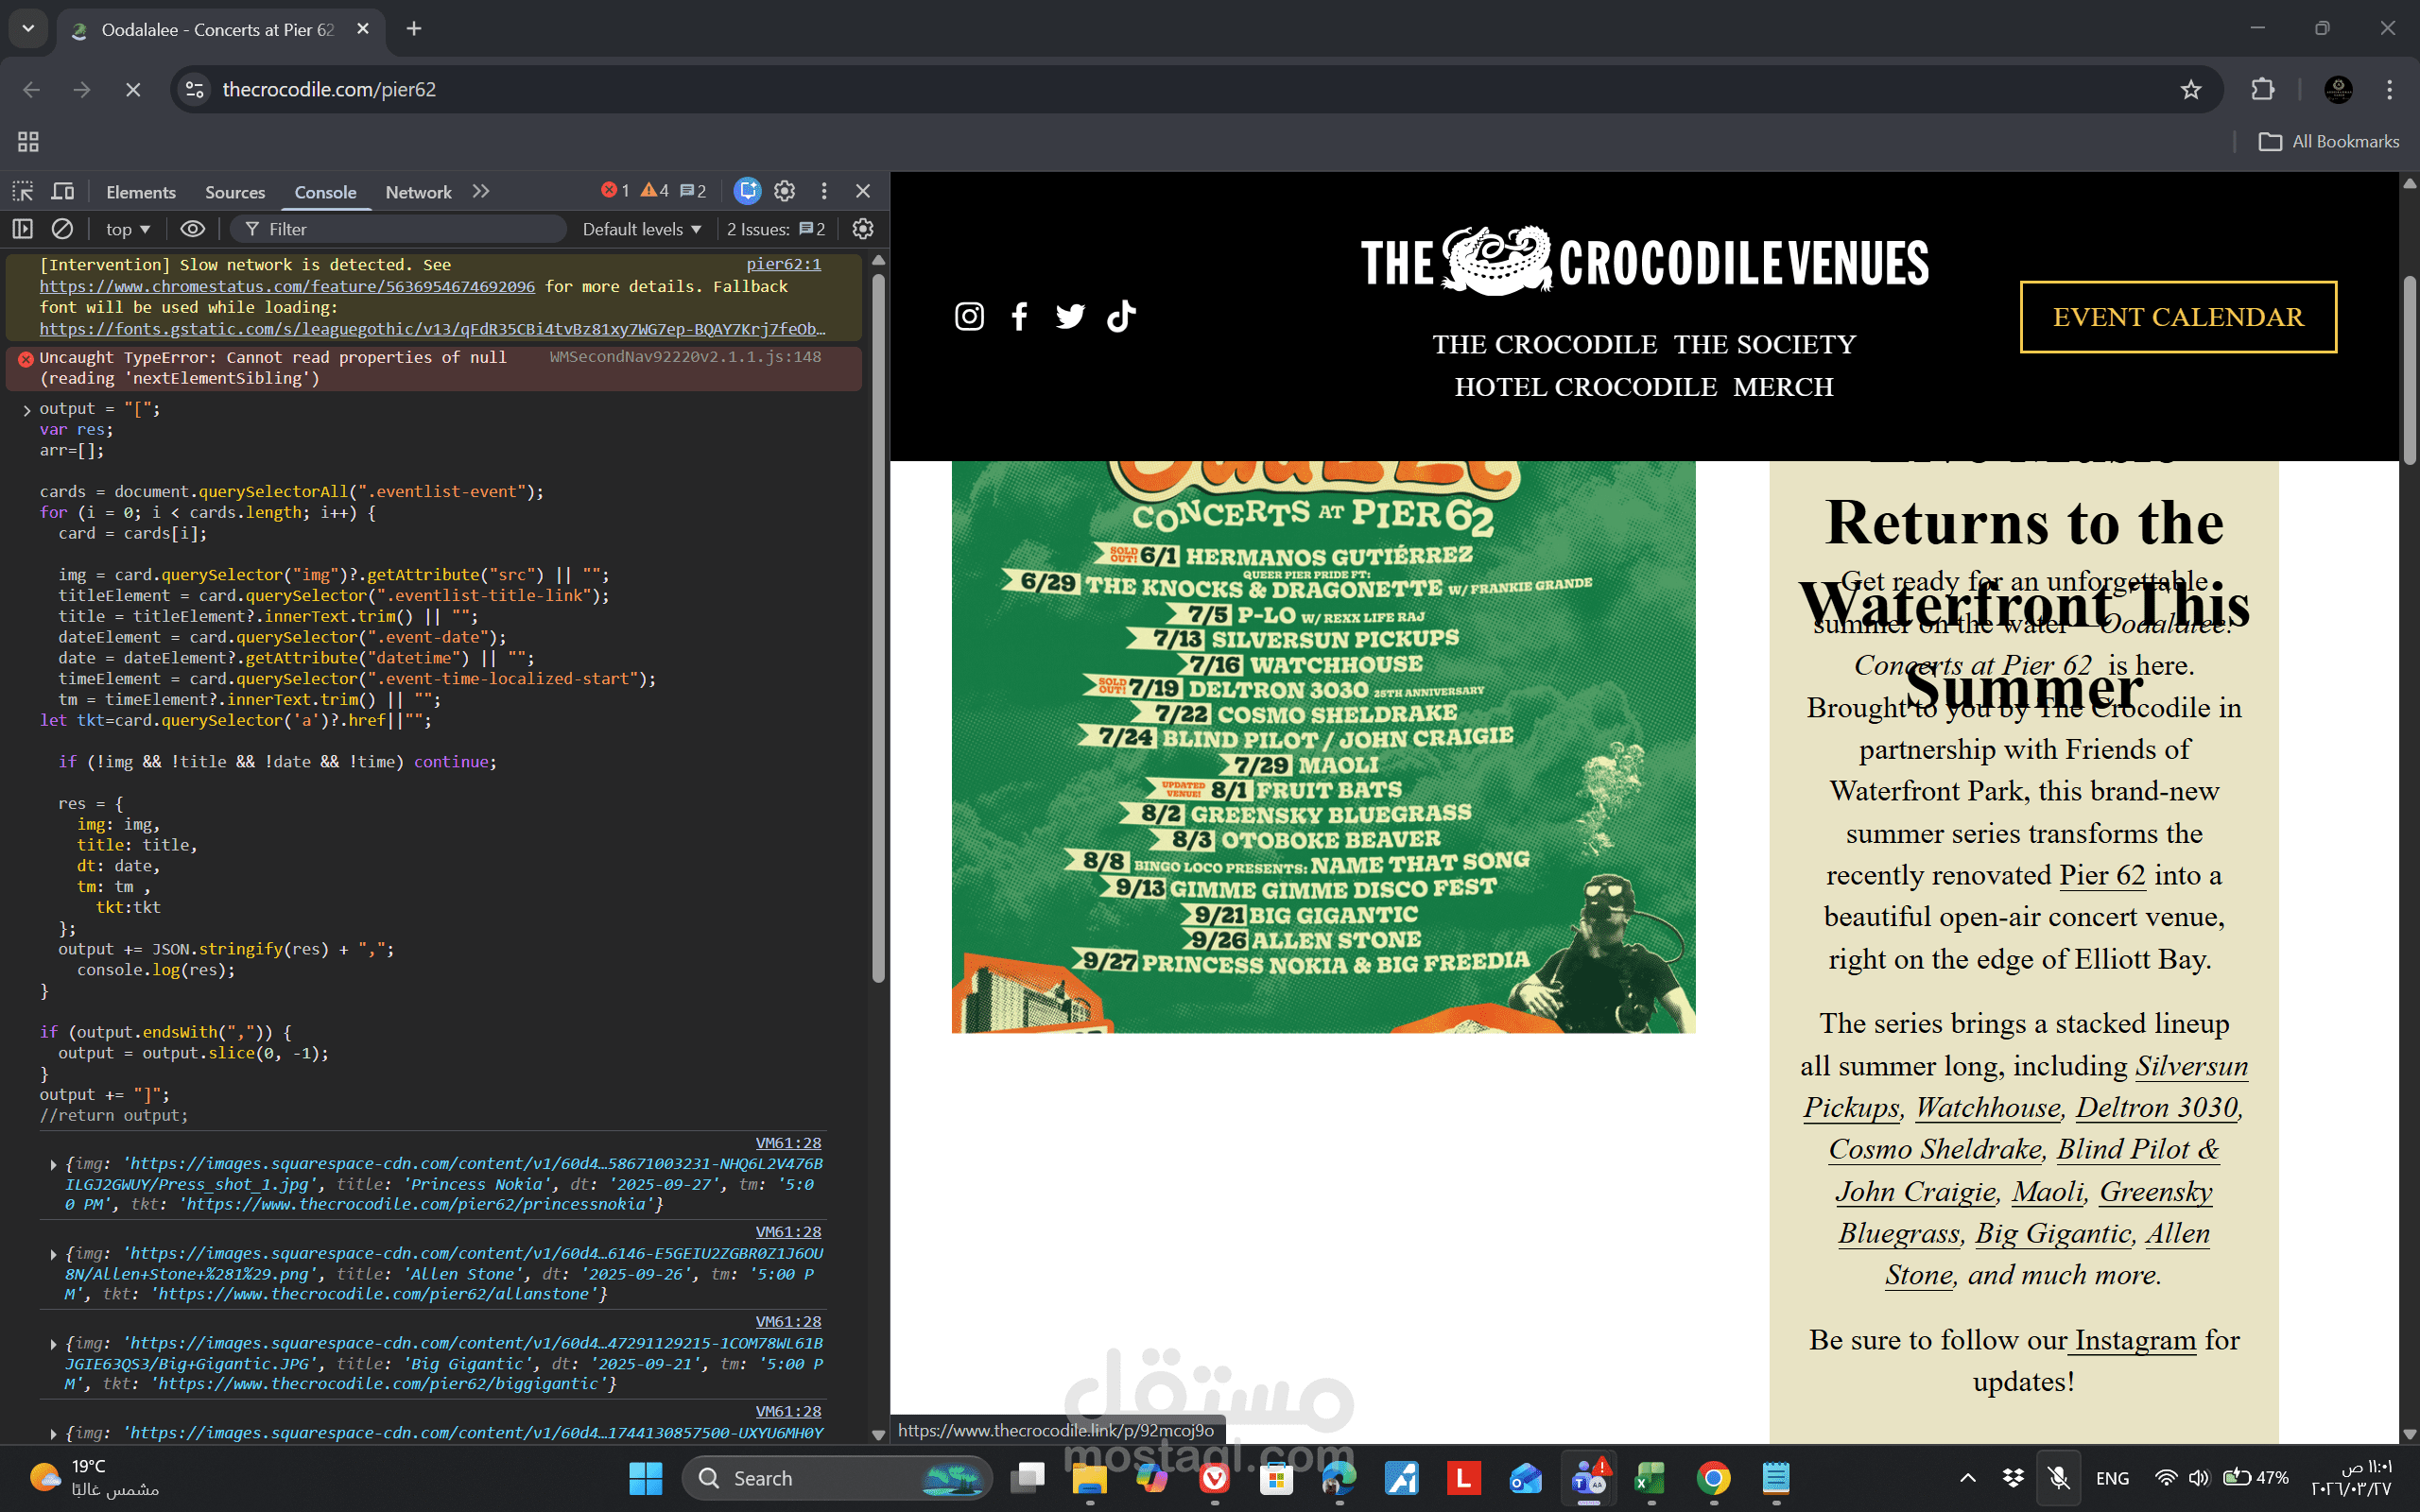
Task: Toggle the console sidebar panel
Action: [21, 229]
